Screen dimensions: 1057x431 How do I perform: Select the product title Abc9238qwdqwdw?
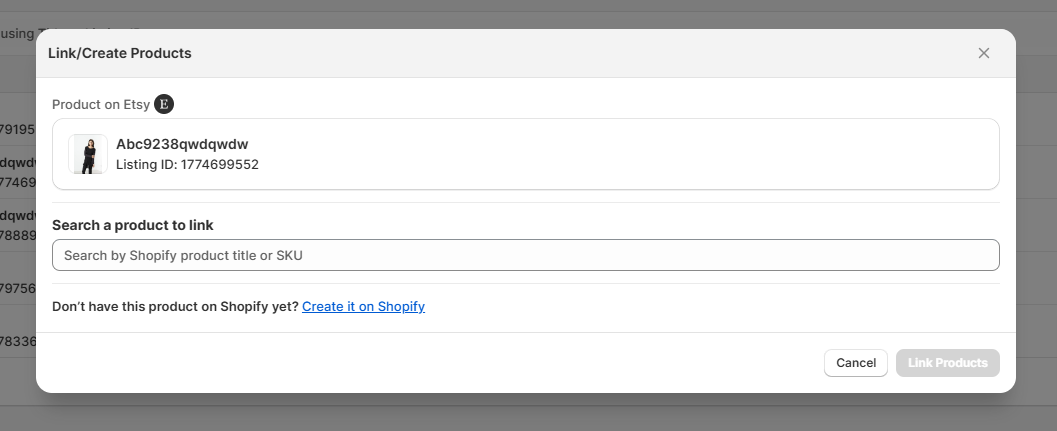coord(182,144)
